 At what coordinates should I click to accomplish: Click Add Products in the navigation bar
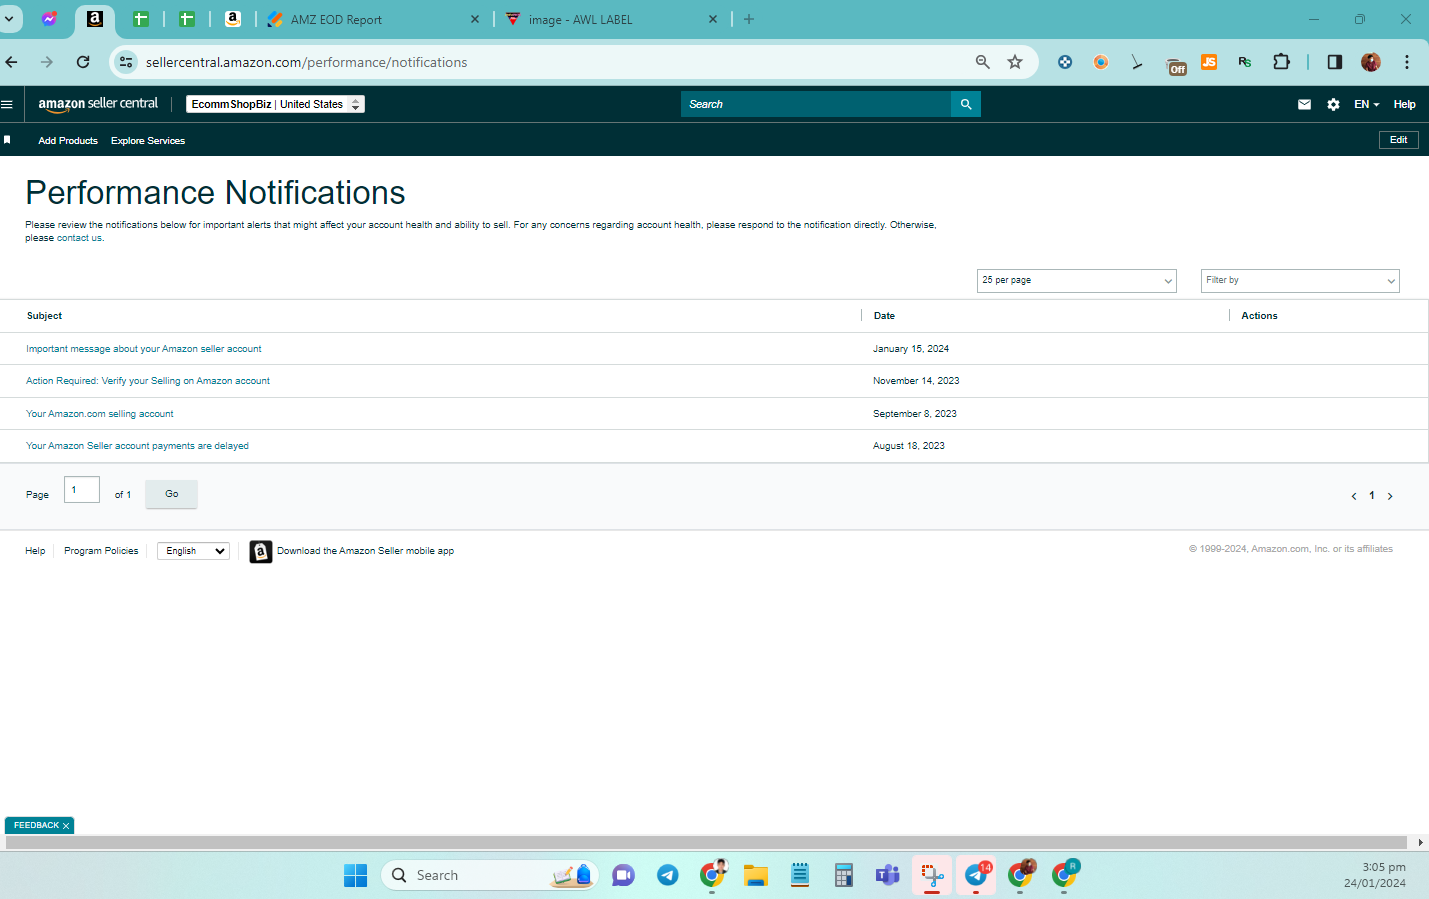click(x=68, y=141)
